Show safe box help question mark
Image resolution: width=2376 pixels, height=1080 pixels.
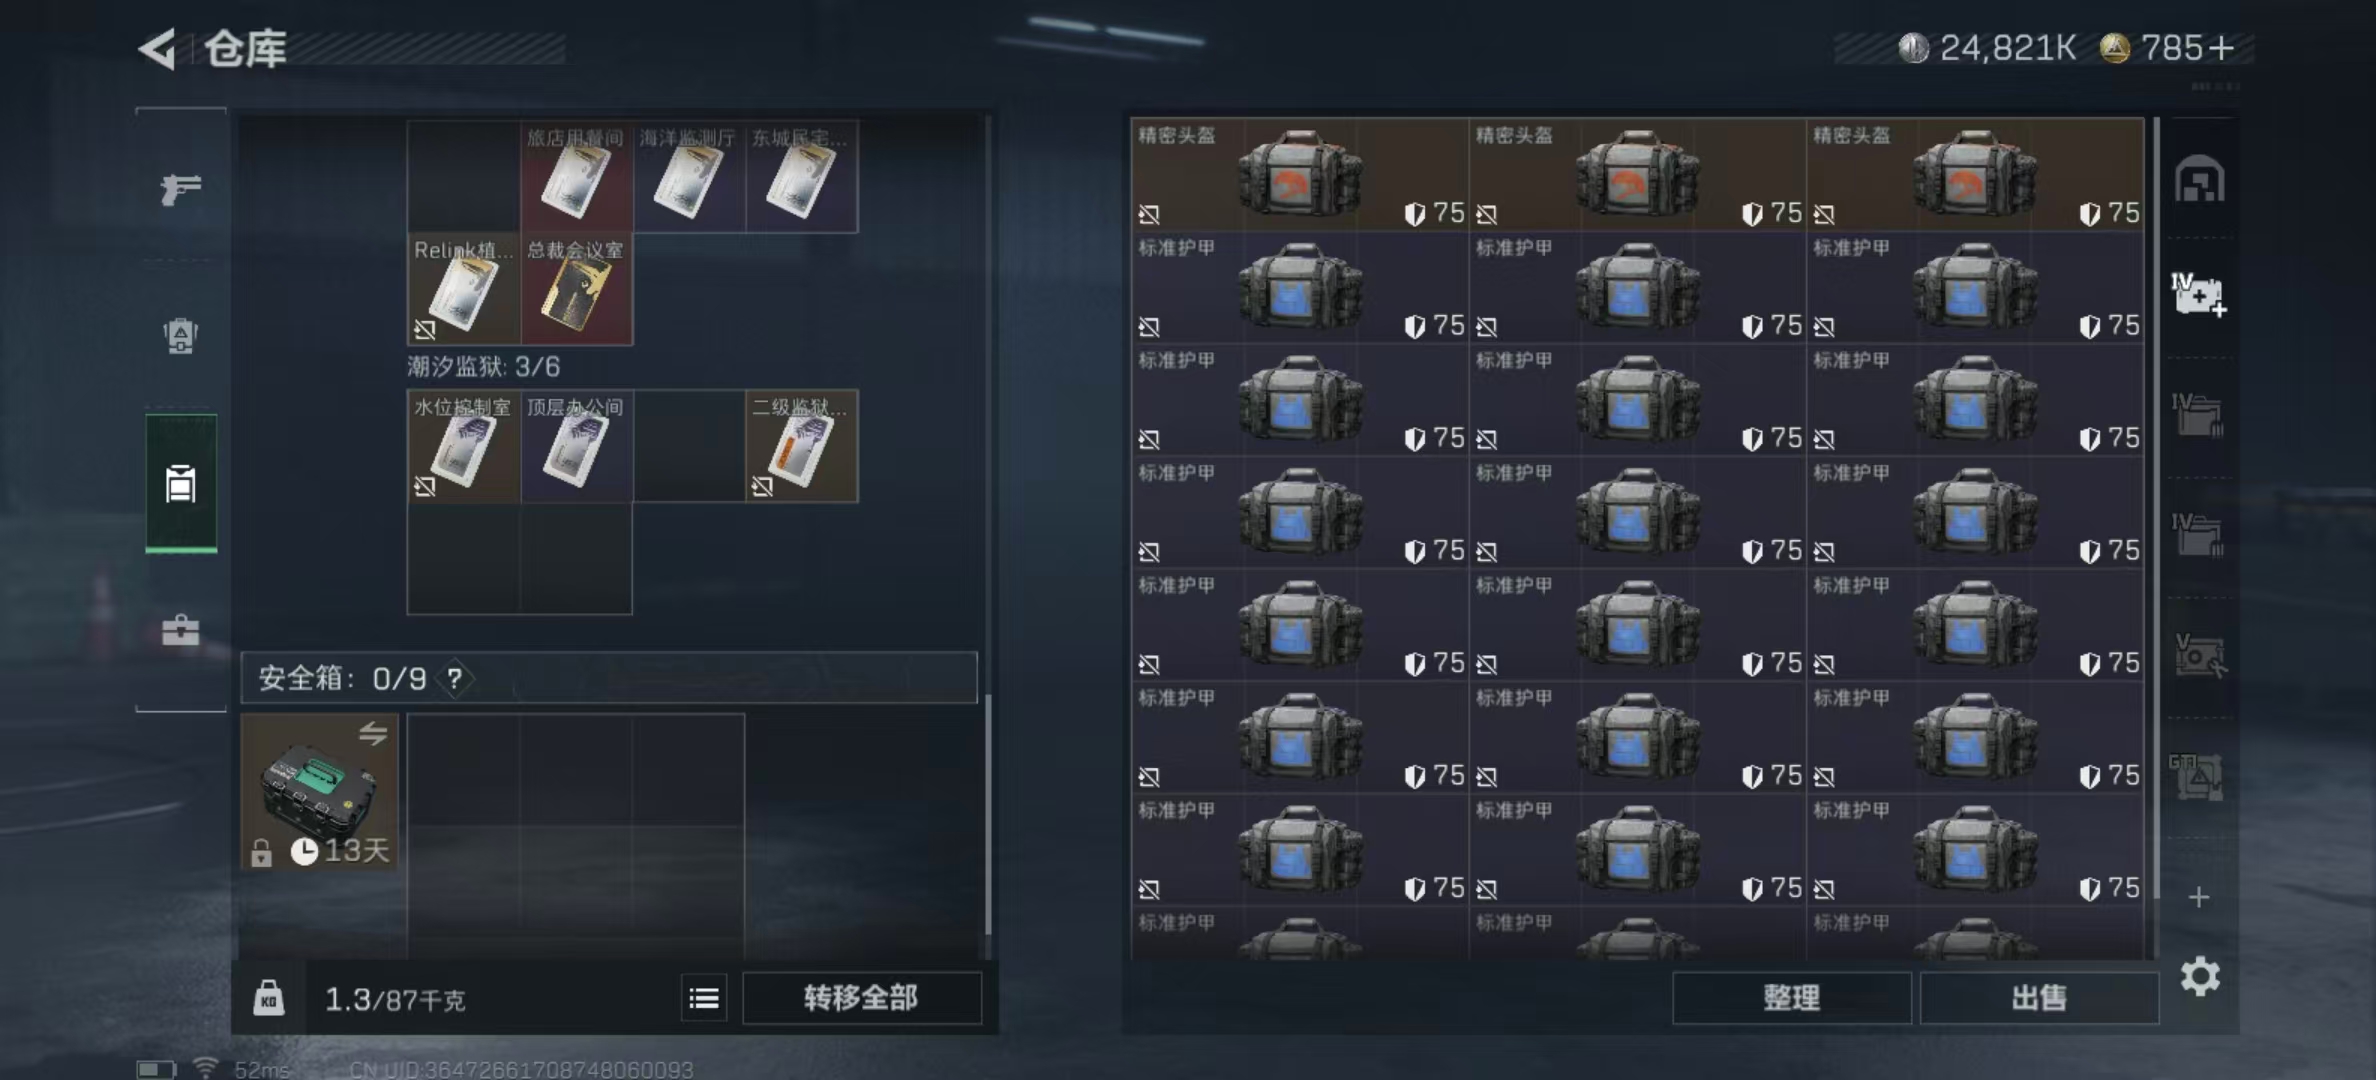[455, 679]
